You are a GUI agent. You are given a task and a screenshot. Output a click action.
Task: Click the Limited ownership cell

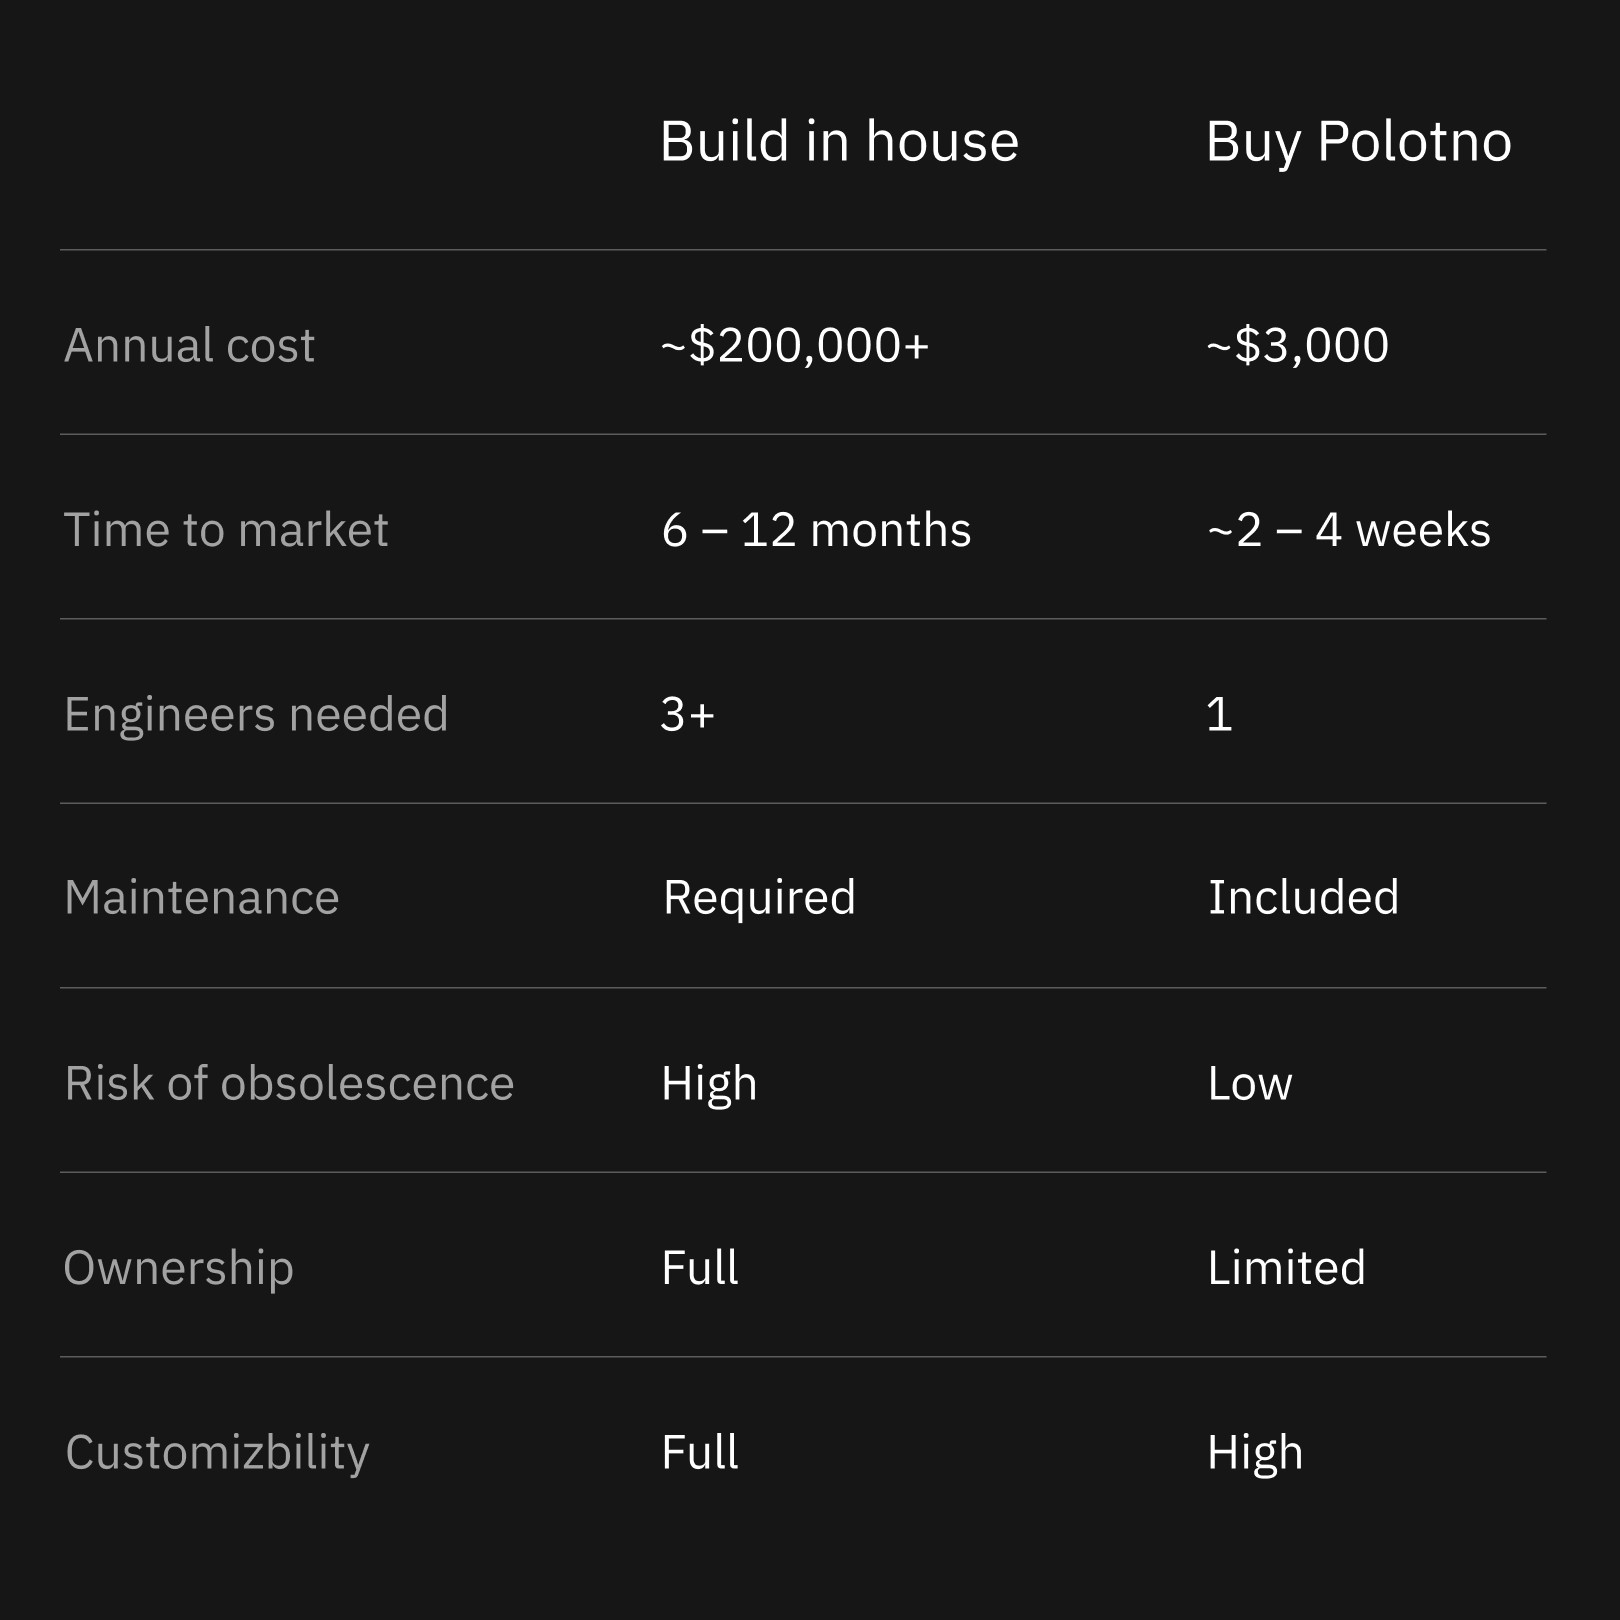tap(1286, 1267)
